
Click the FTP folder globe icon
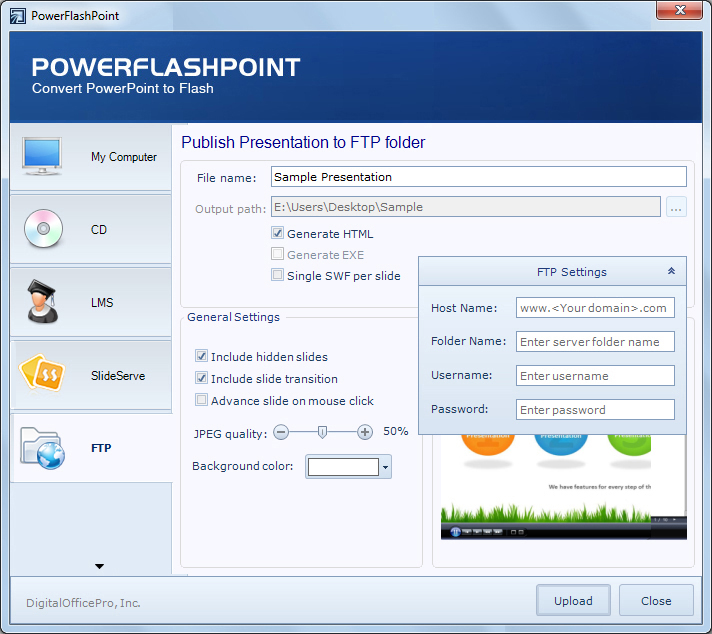point(43,448)
